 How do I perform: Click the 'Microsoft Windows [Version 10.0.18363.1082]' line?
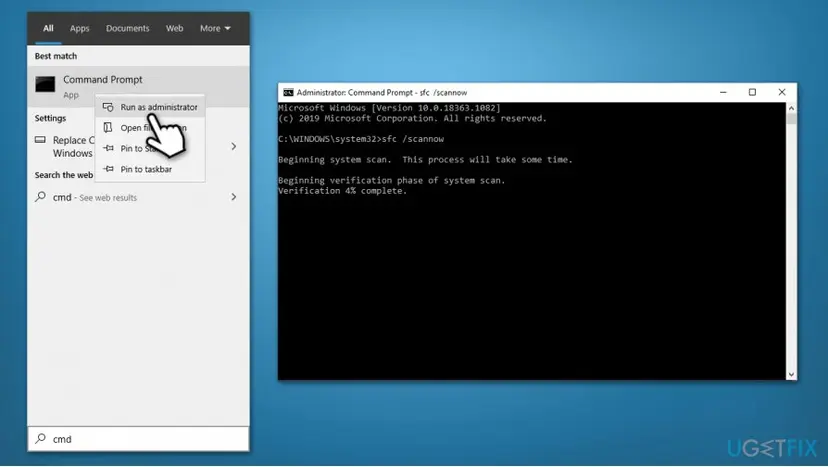pos(389,108)
